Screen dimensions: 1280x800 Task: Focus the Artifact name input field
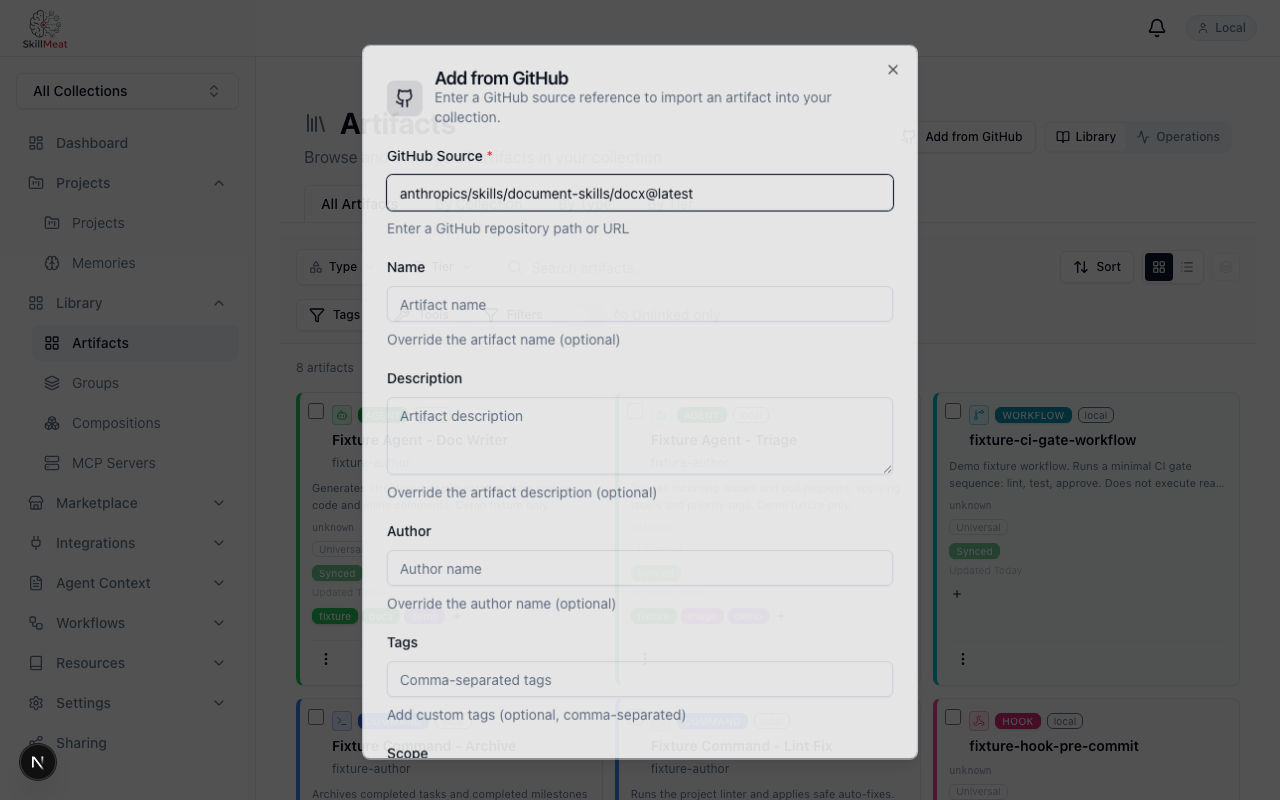point(640,304)
